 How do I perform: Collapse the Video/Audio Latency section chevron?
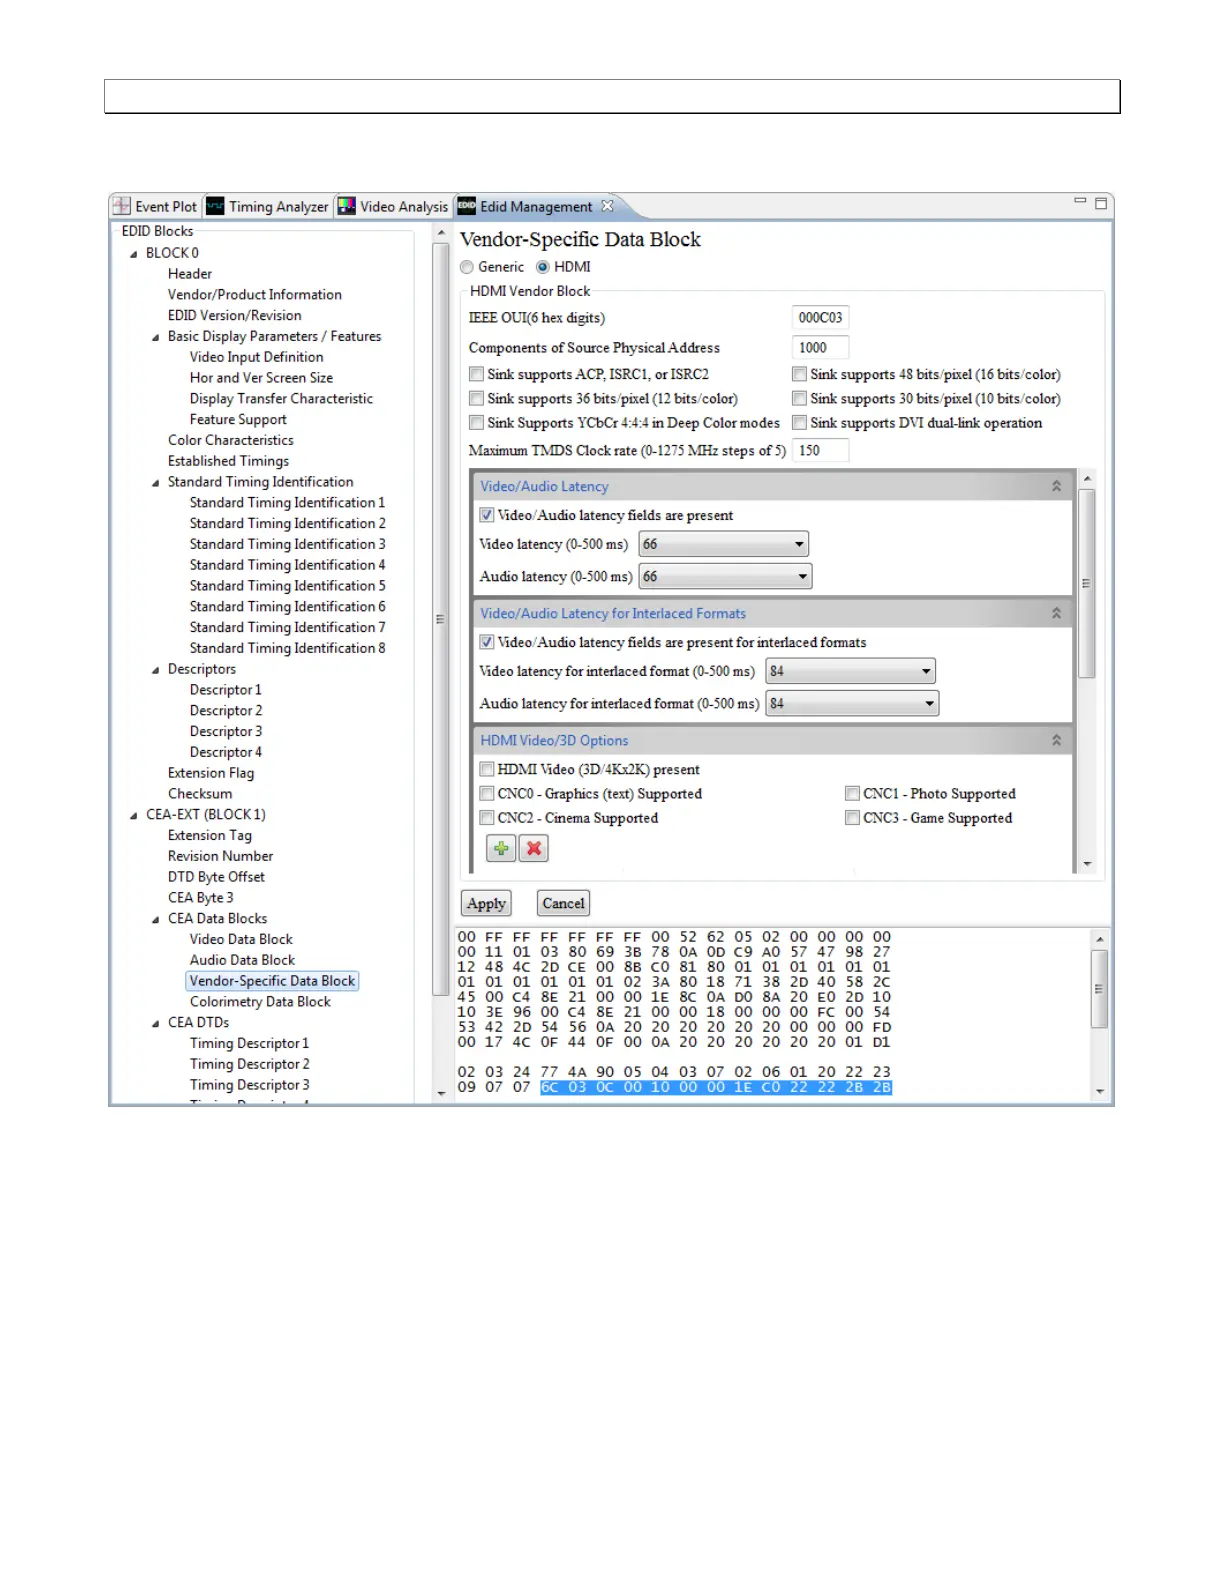[x=1056, y=486]
